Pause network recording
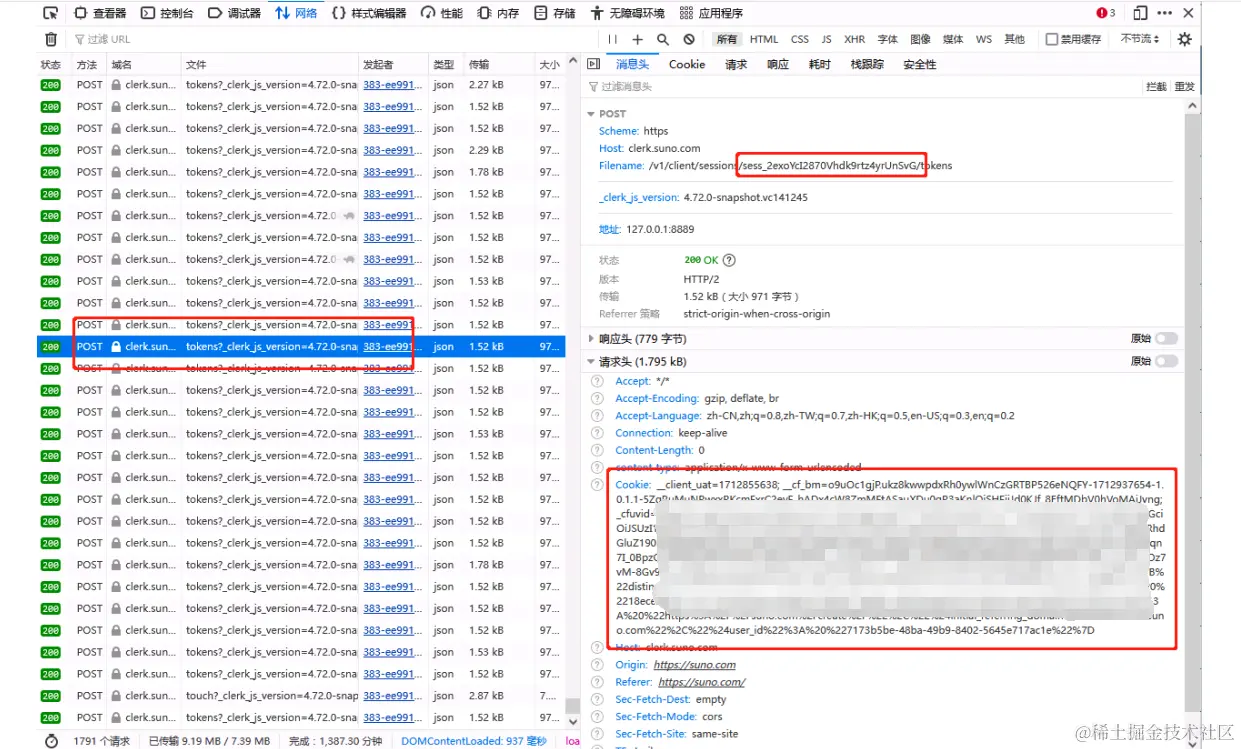 613,39
